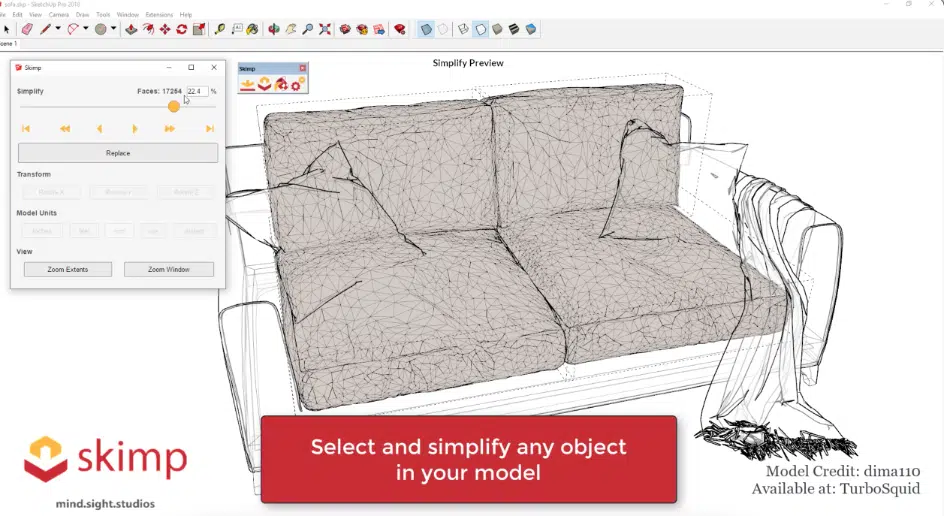This screenshot has height=516, width=945.
Task: Step forward one simplify level
Action: [x=135, y=128]
